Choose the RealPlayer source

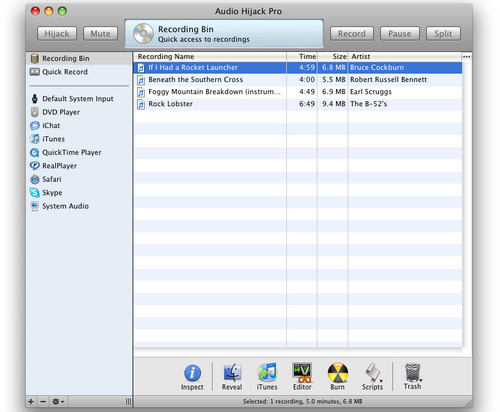click(x=79, y=166)
